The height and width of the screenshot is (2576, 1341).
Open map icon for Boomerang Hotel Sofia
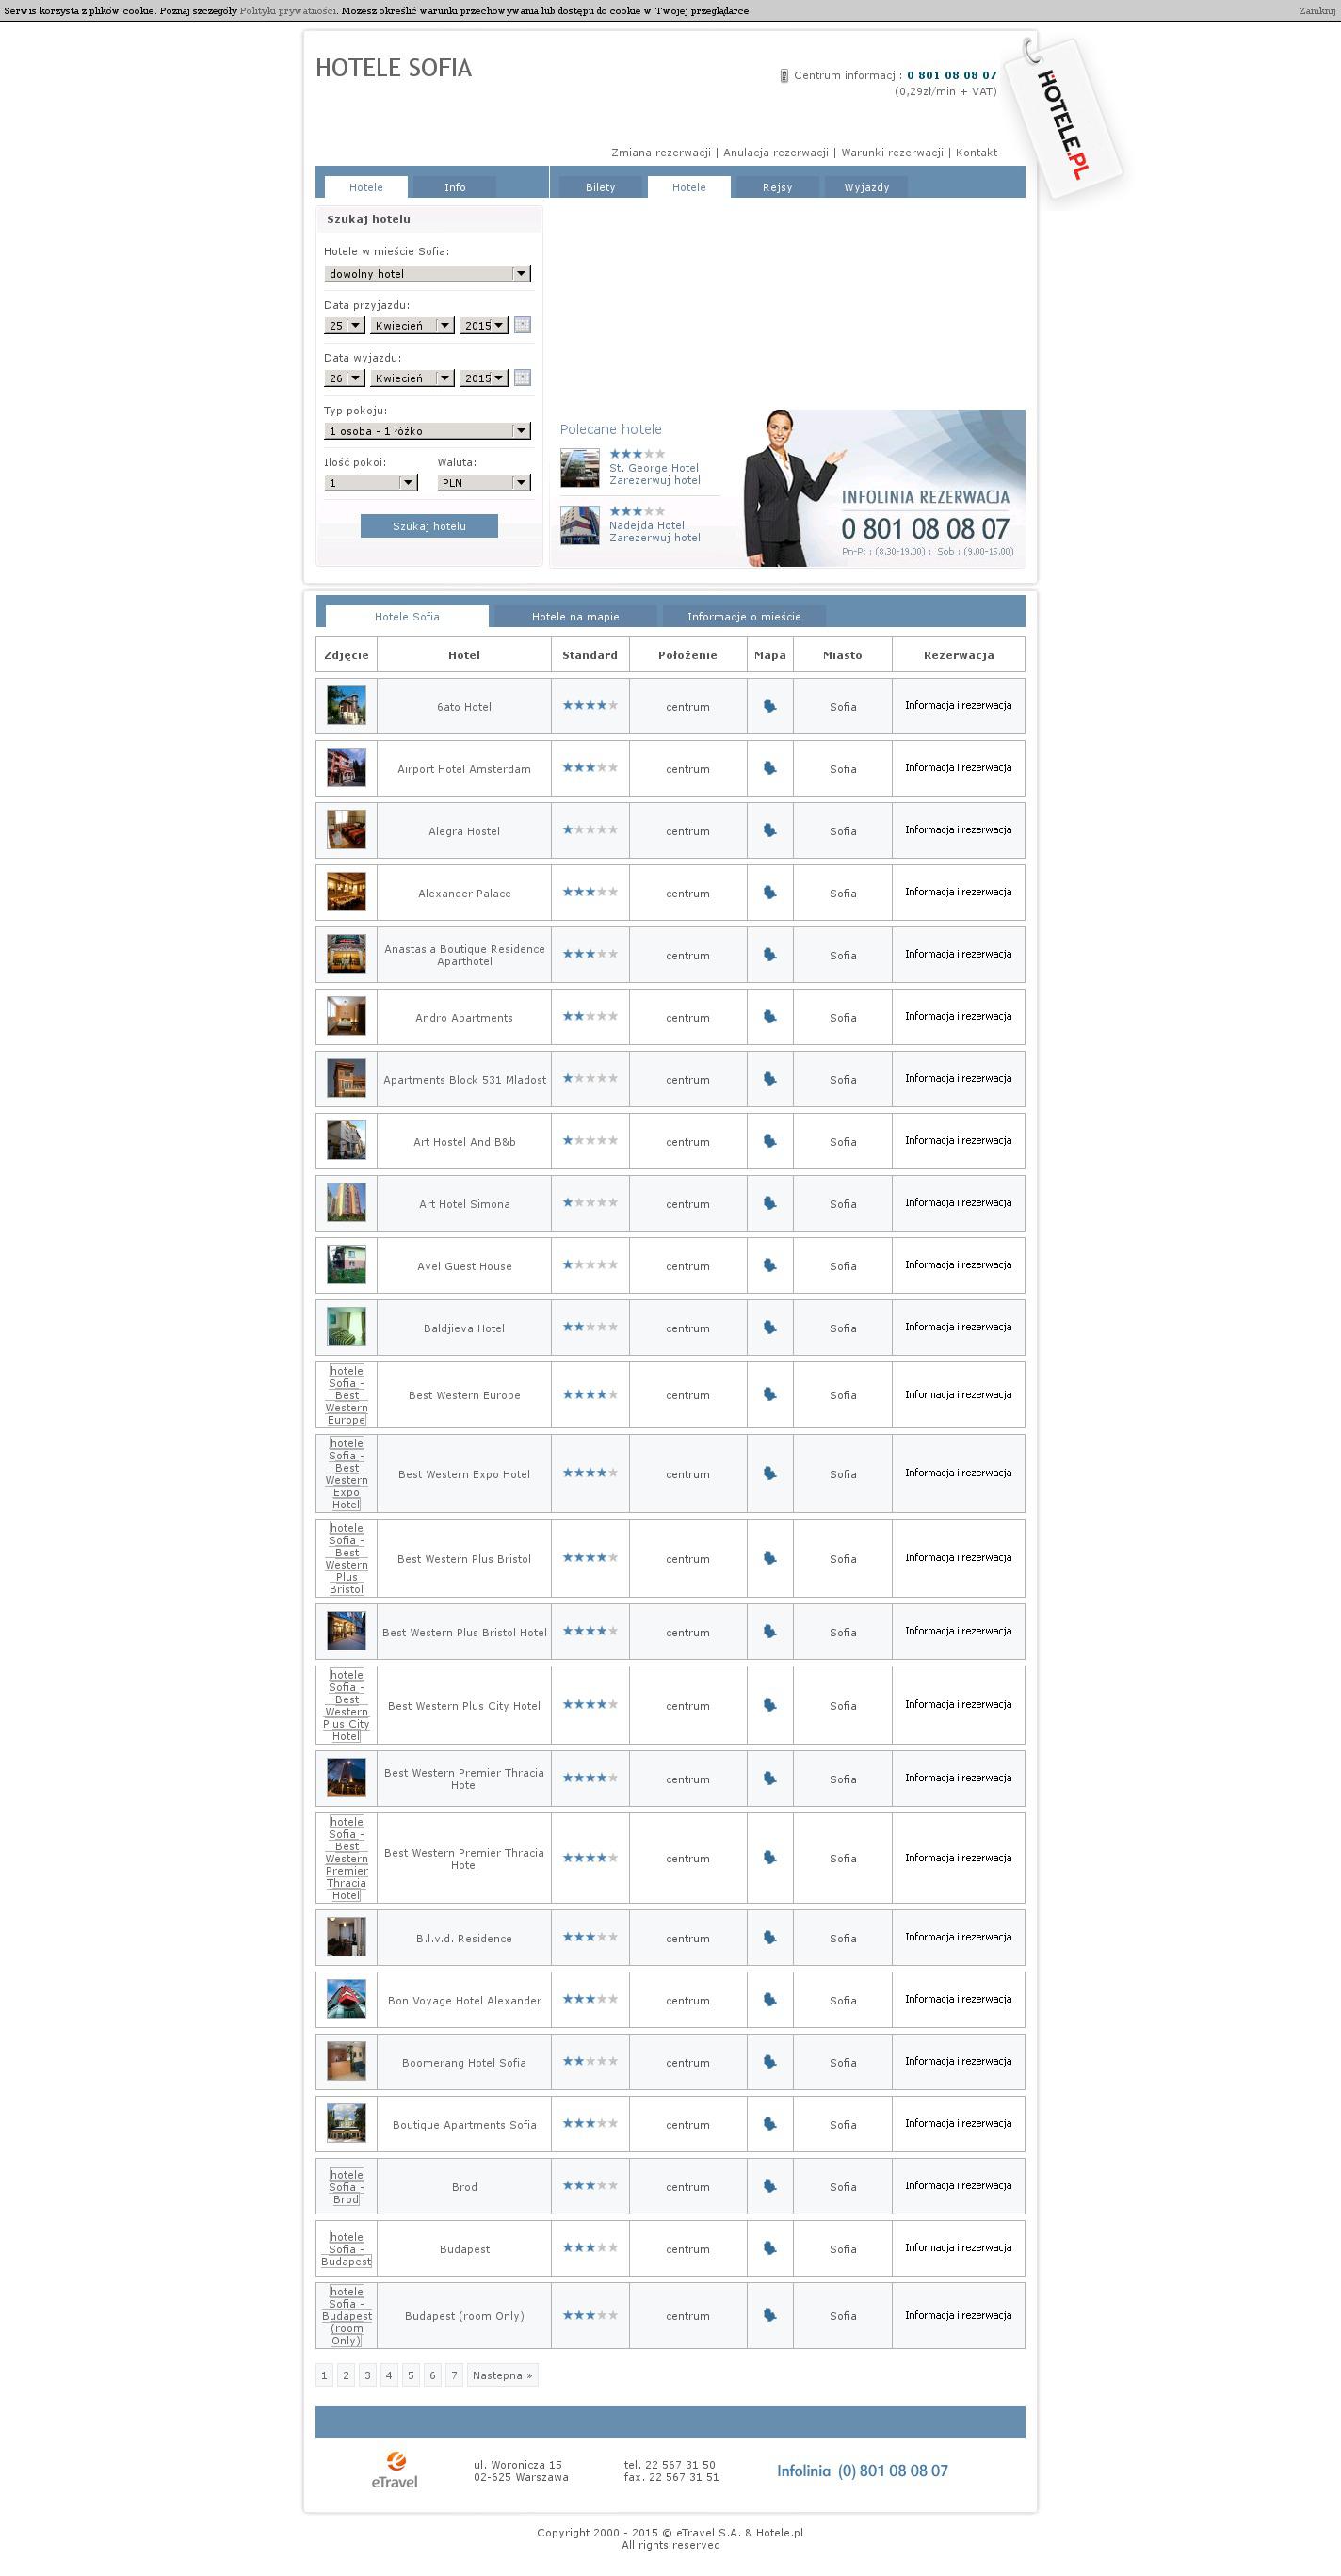click(x=769, y=2061)
